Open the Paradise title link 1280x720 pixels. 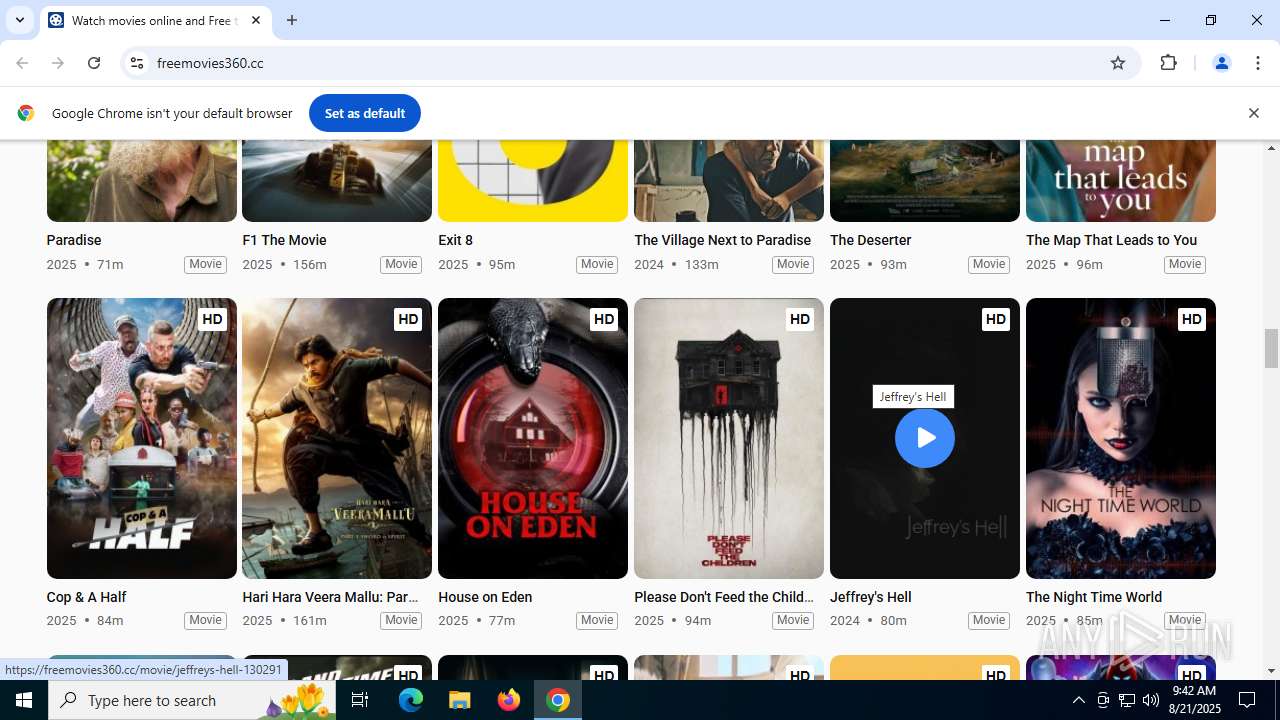pyautogui.click(x=73, y=240)
